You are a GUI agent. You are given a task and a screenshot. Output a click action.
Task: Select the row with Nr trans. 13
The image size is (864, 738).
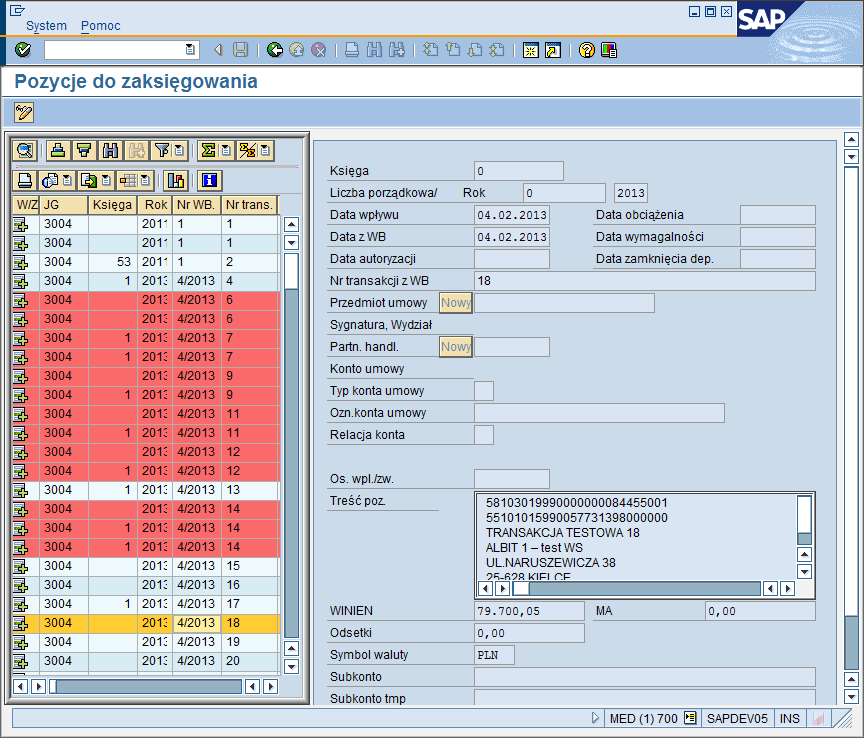point(146,490)
